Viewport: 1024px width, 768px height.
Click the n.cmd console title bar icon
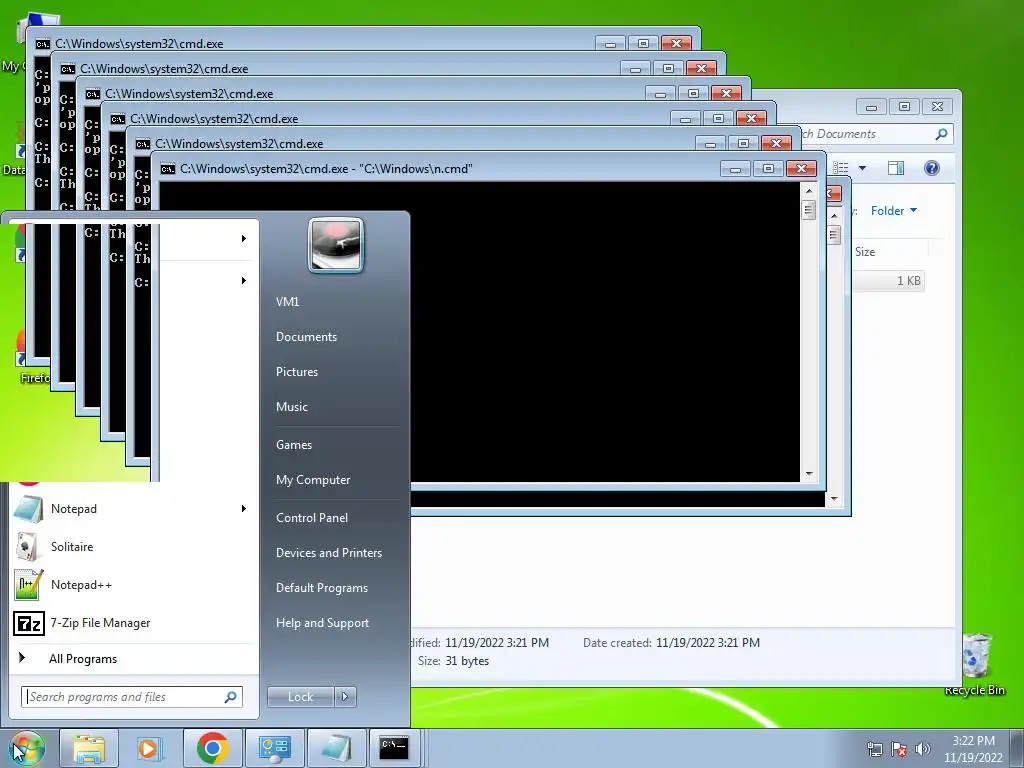tap(168, 169)
